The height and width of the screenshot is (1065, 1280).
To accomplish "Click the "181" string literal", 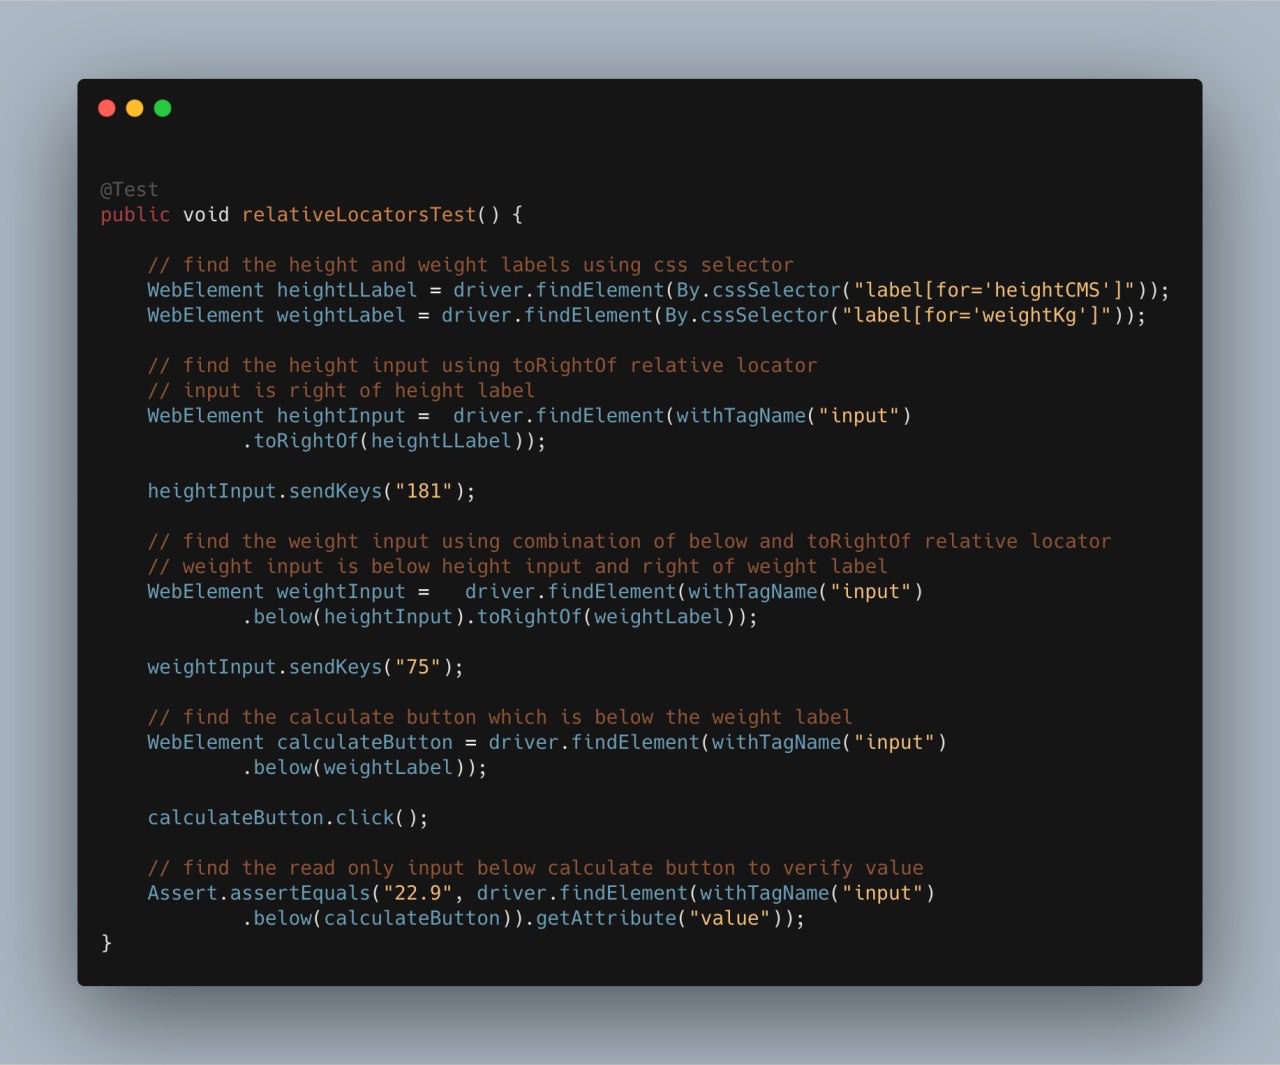I will click(424, 491).
